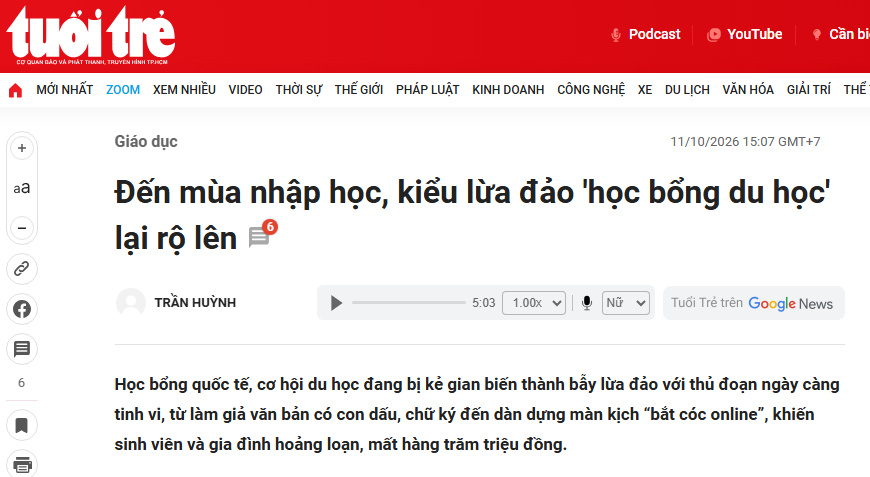
Task: Decrease font size with minus button
Action: pos(22,228)
